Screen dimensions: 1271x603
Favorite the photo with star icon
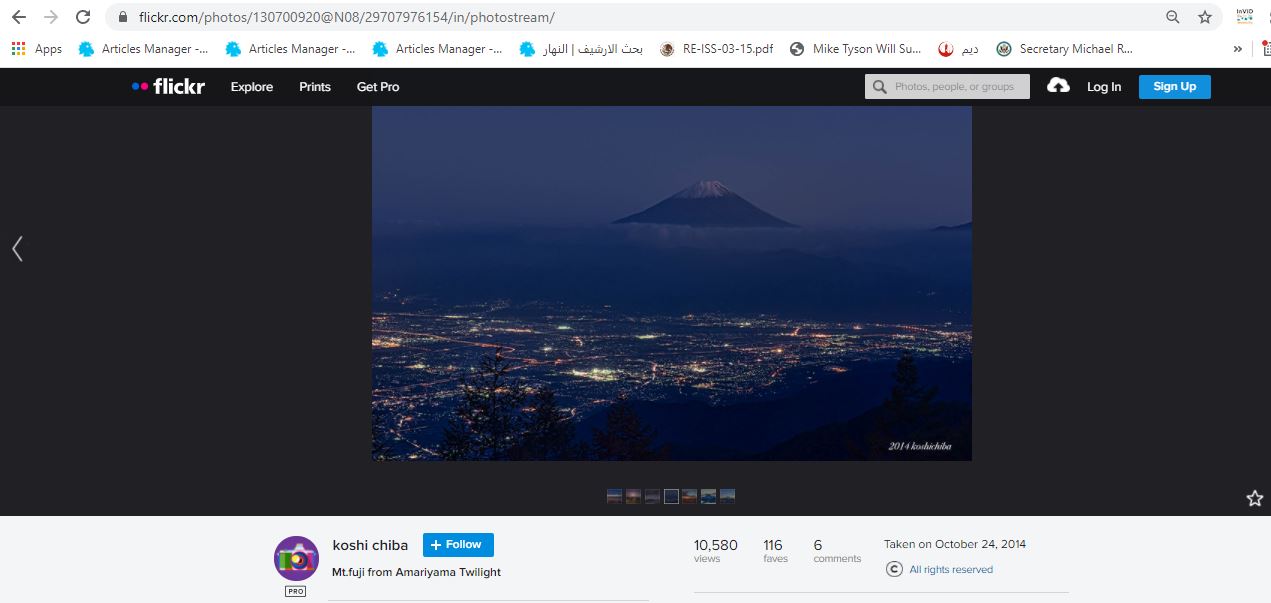pyautogui.click(x=1254, y=498)
